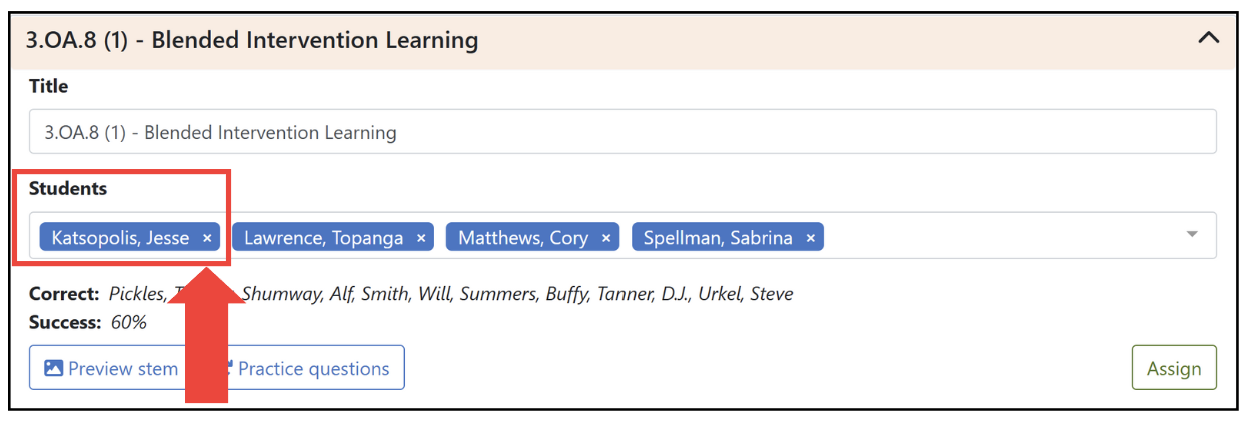
Task: Open the Students dropdown arrow
Action: pos(1192,234)
